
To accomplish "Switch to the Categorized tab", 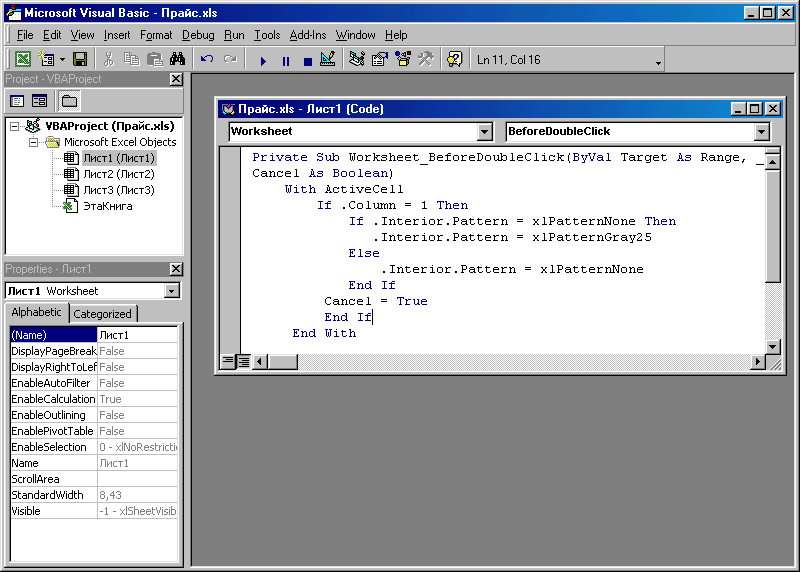I will click(x=103, y=314).
